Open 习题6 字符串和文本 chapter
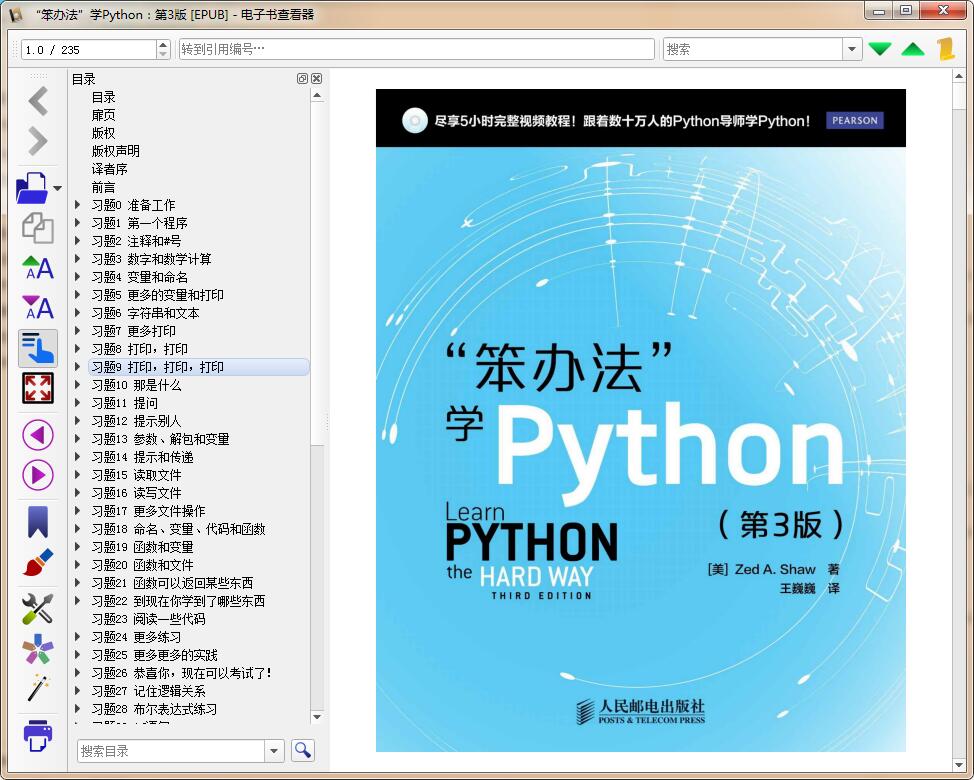 pyautogui.click(x=145, y=312)
